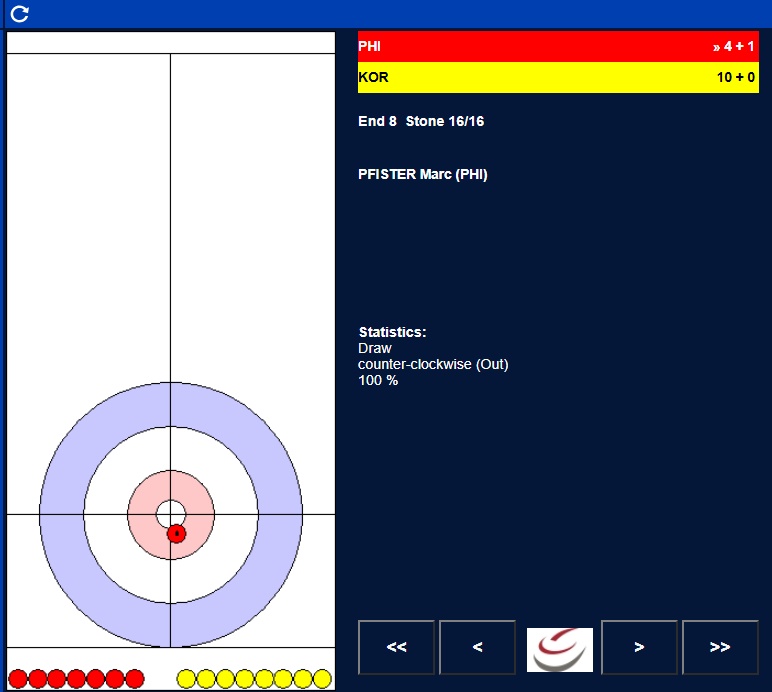Click the leftmost red stone in bottom row
The image size is (772, 692).
pyautogui.click(x=18, y=679)
